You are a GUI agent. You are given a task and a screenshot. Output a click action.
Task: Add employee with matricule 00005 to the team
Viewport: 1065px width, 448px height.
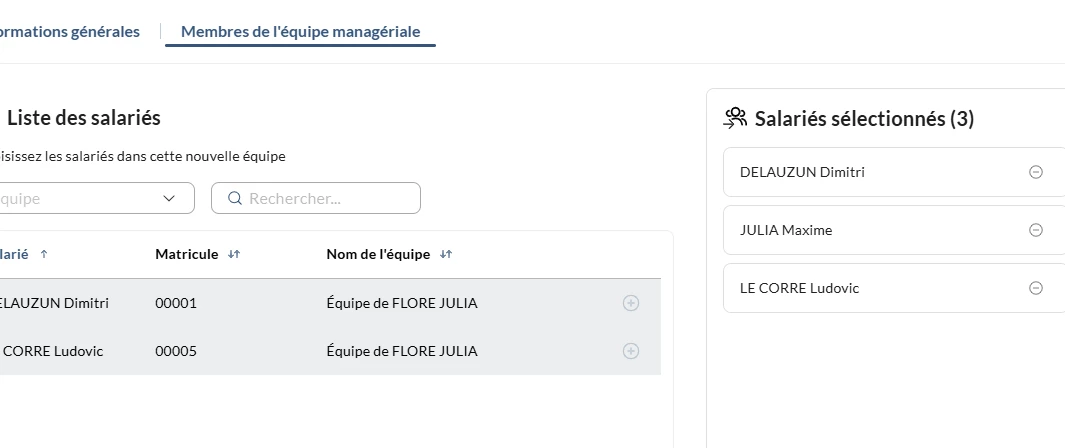pyautogui.click(x=631, y=351)
